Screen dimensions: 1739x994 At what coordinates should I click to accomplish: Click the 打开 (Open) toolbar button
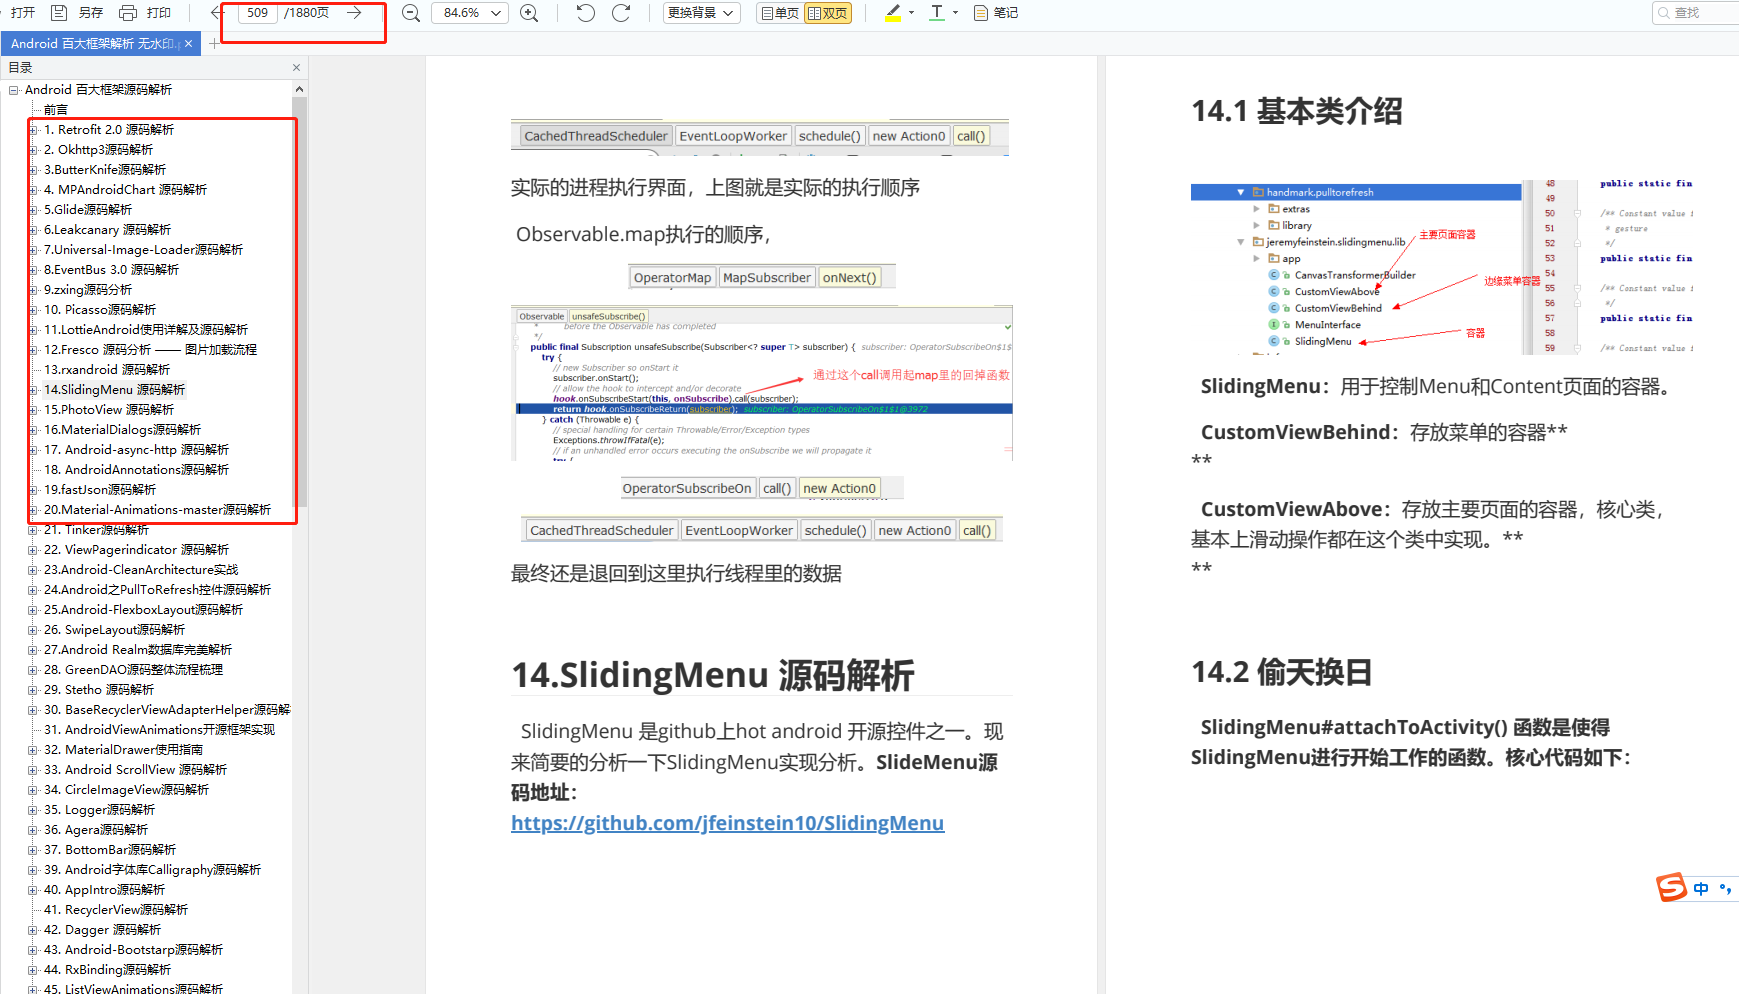pyautogui.click(x=23, y=13)
